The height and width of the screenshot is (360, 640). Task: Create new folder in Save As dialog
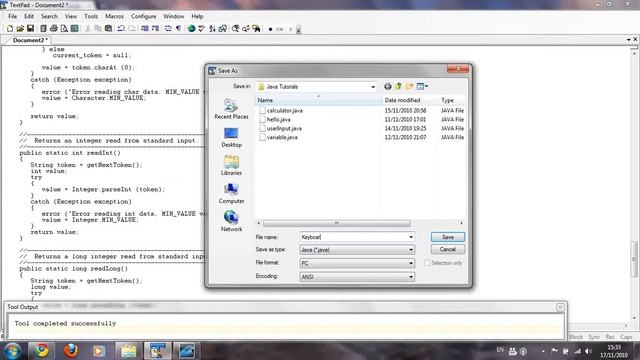(409, 87)
